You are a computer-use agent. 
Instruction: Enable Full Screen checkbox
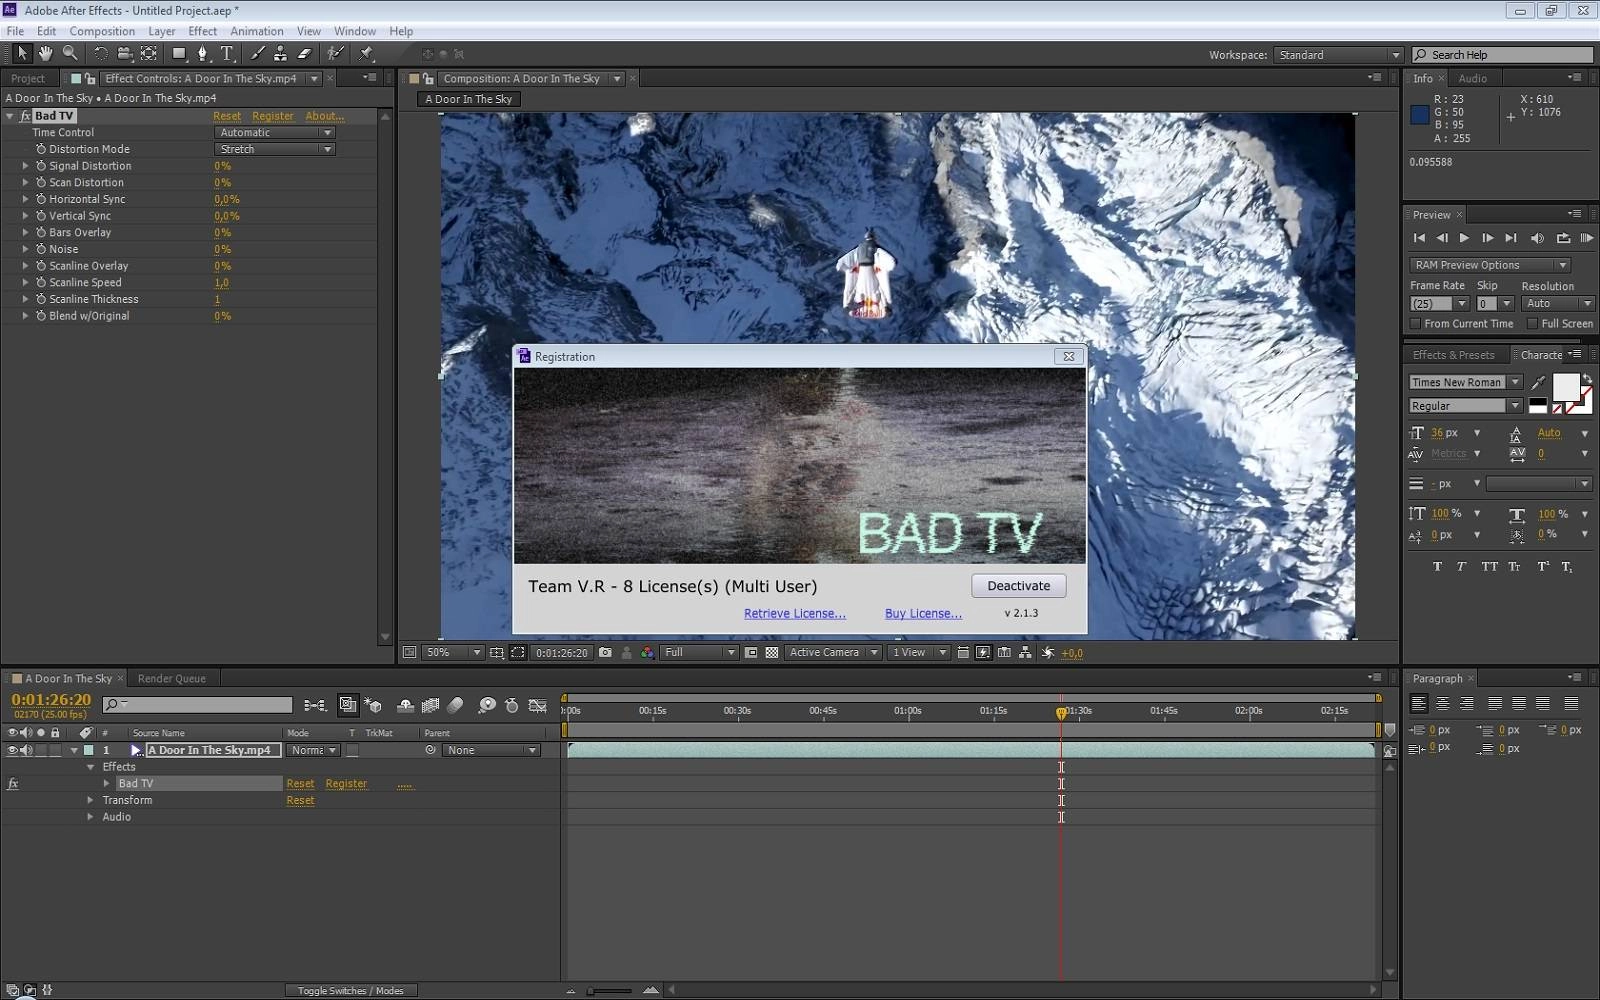(1532, 324)
